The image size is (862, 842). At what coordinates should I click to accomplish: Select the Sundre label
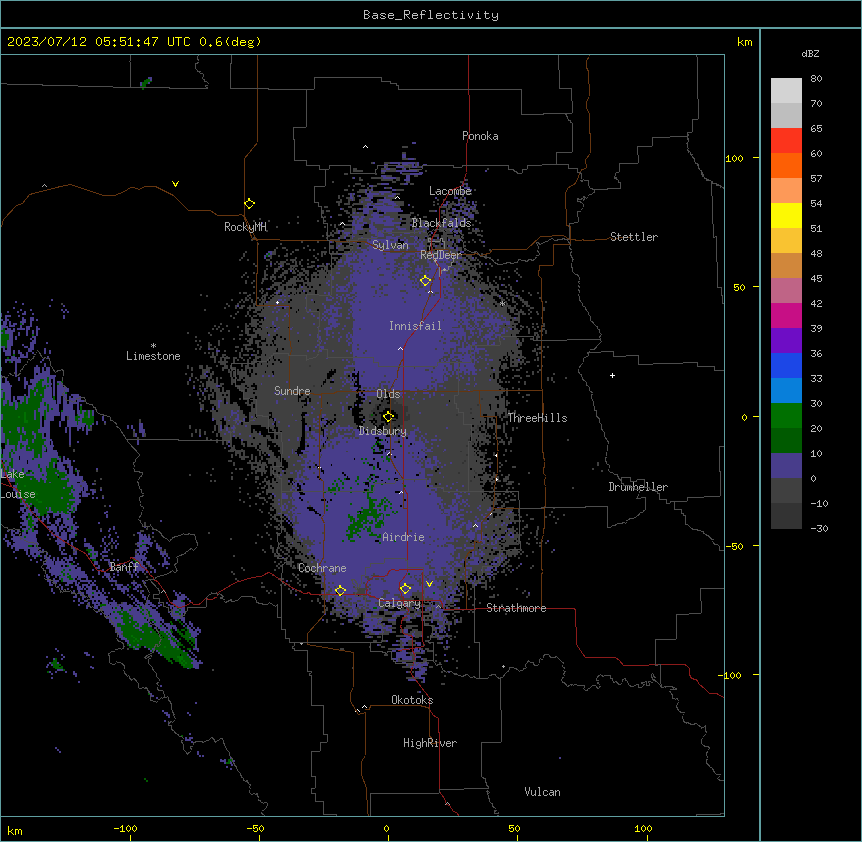click(x=292, y=391)
